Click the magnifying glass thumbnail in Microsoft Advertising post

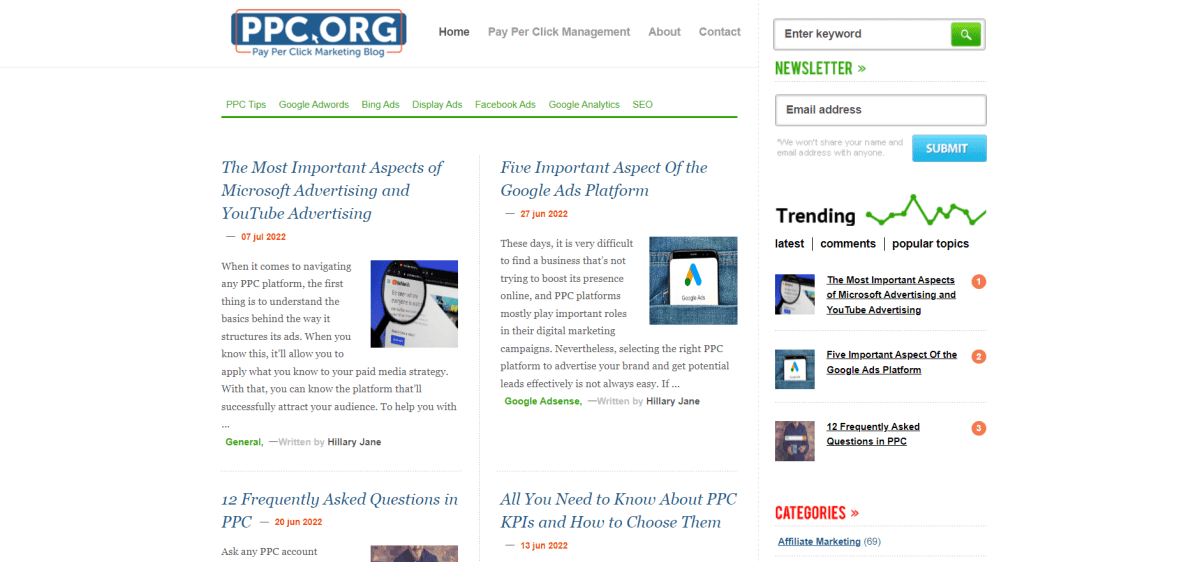coord(414,304)
